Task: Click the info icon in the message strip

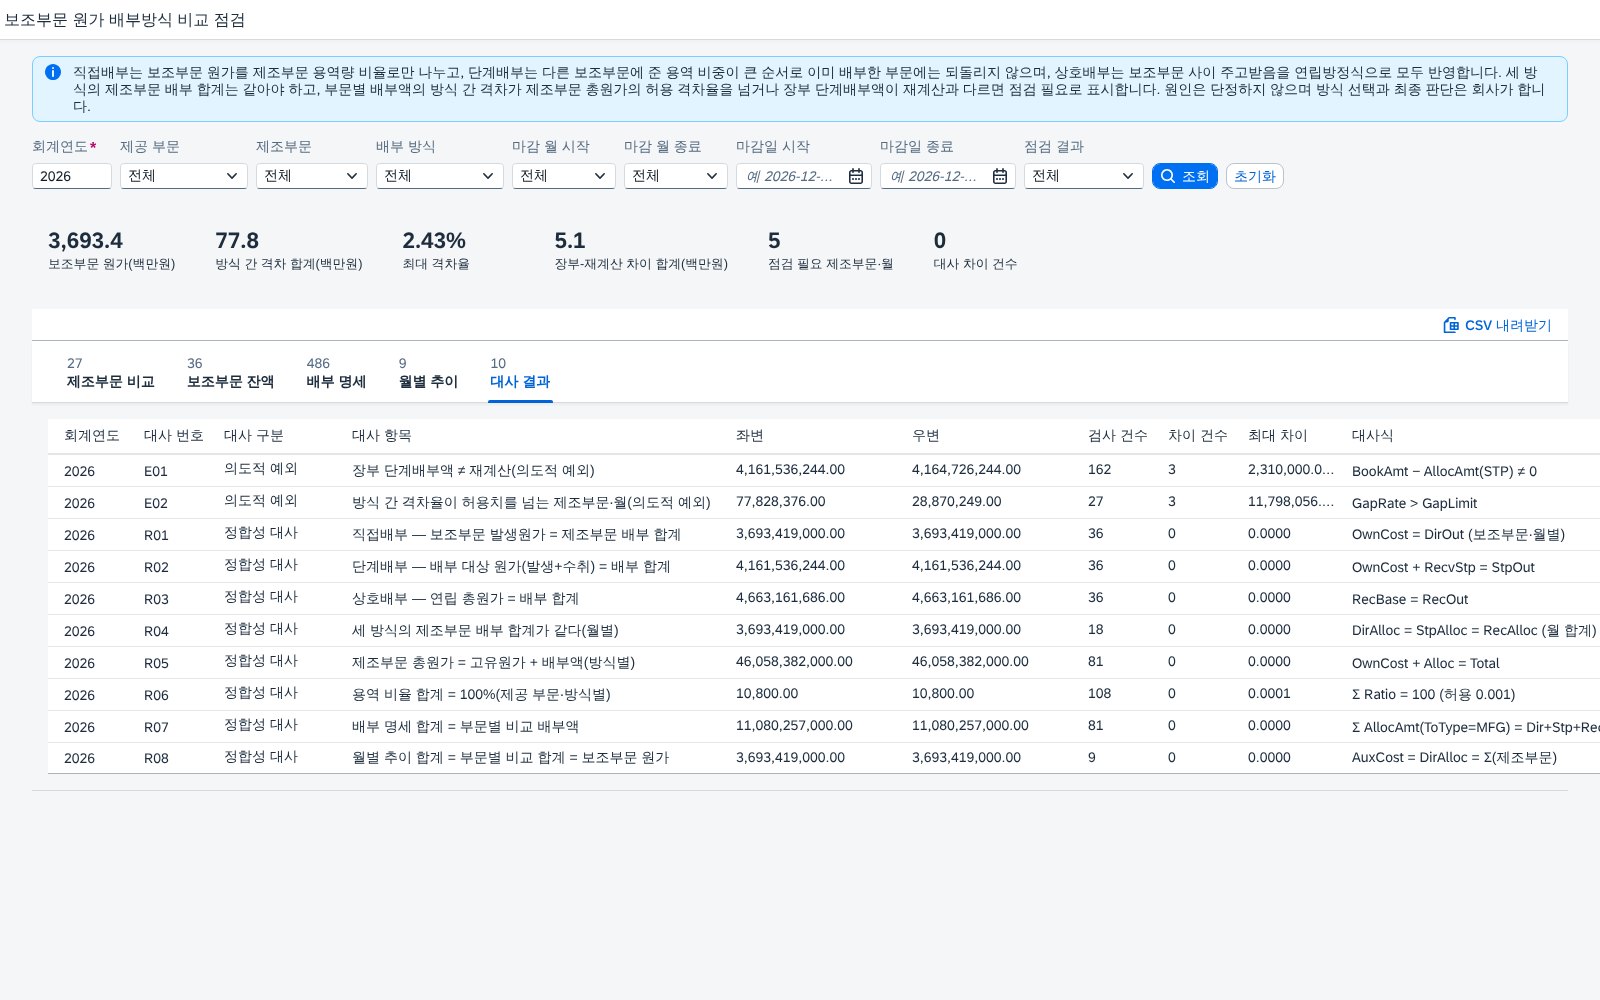Action: (53, 72)
